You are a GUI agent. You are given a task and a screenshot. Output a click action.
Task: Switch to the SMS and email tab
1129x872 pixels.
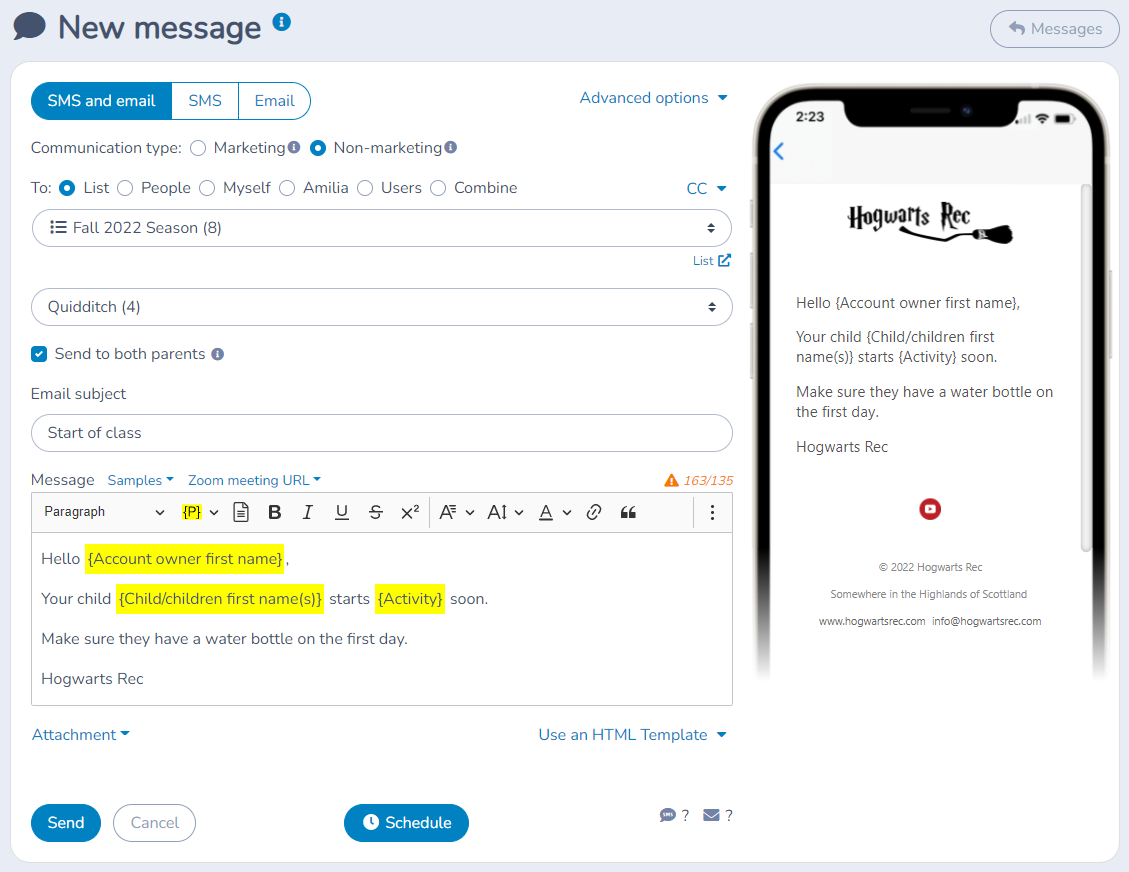coord(102,101)
